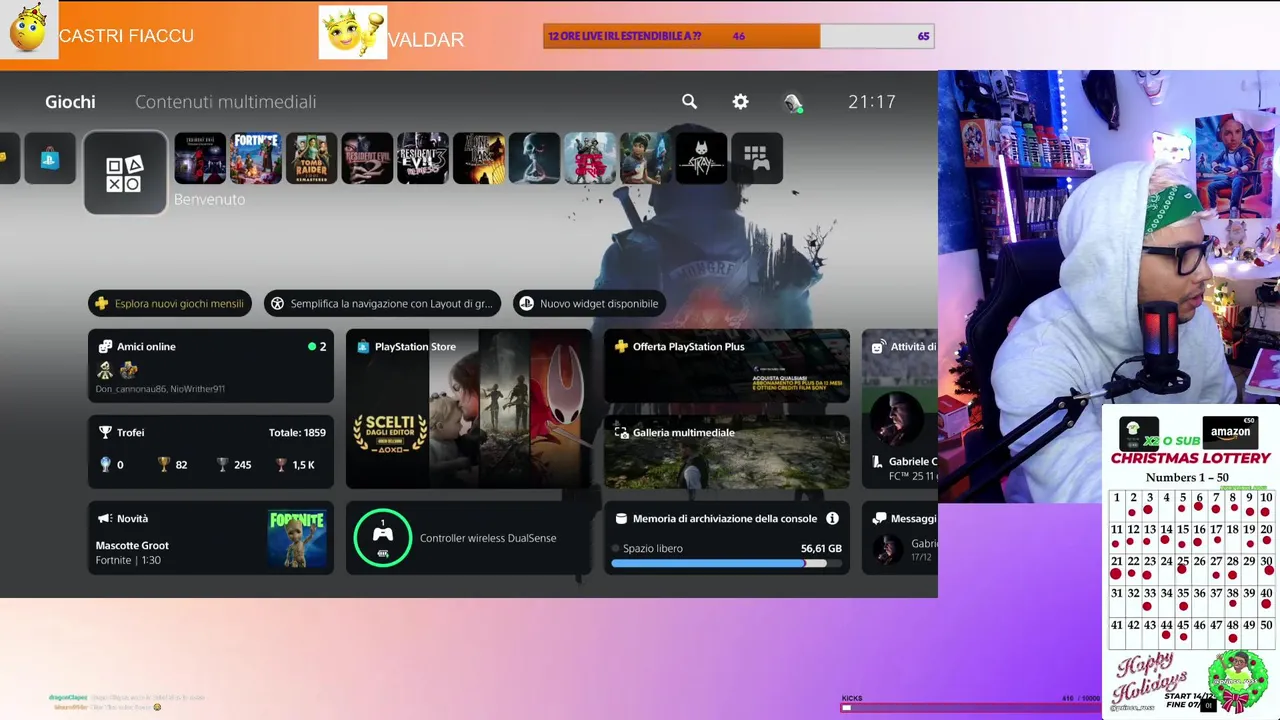Click the search magnifier icon
The image size is (1280, 720).
pos(689,101)
